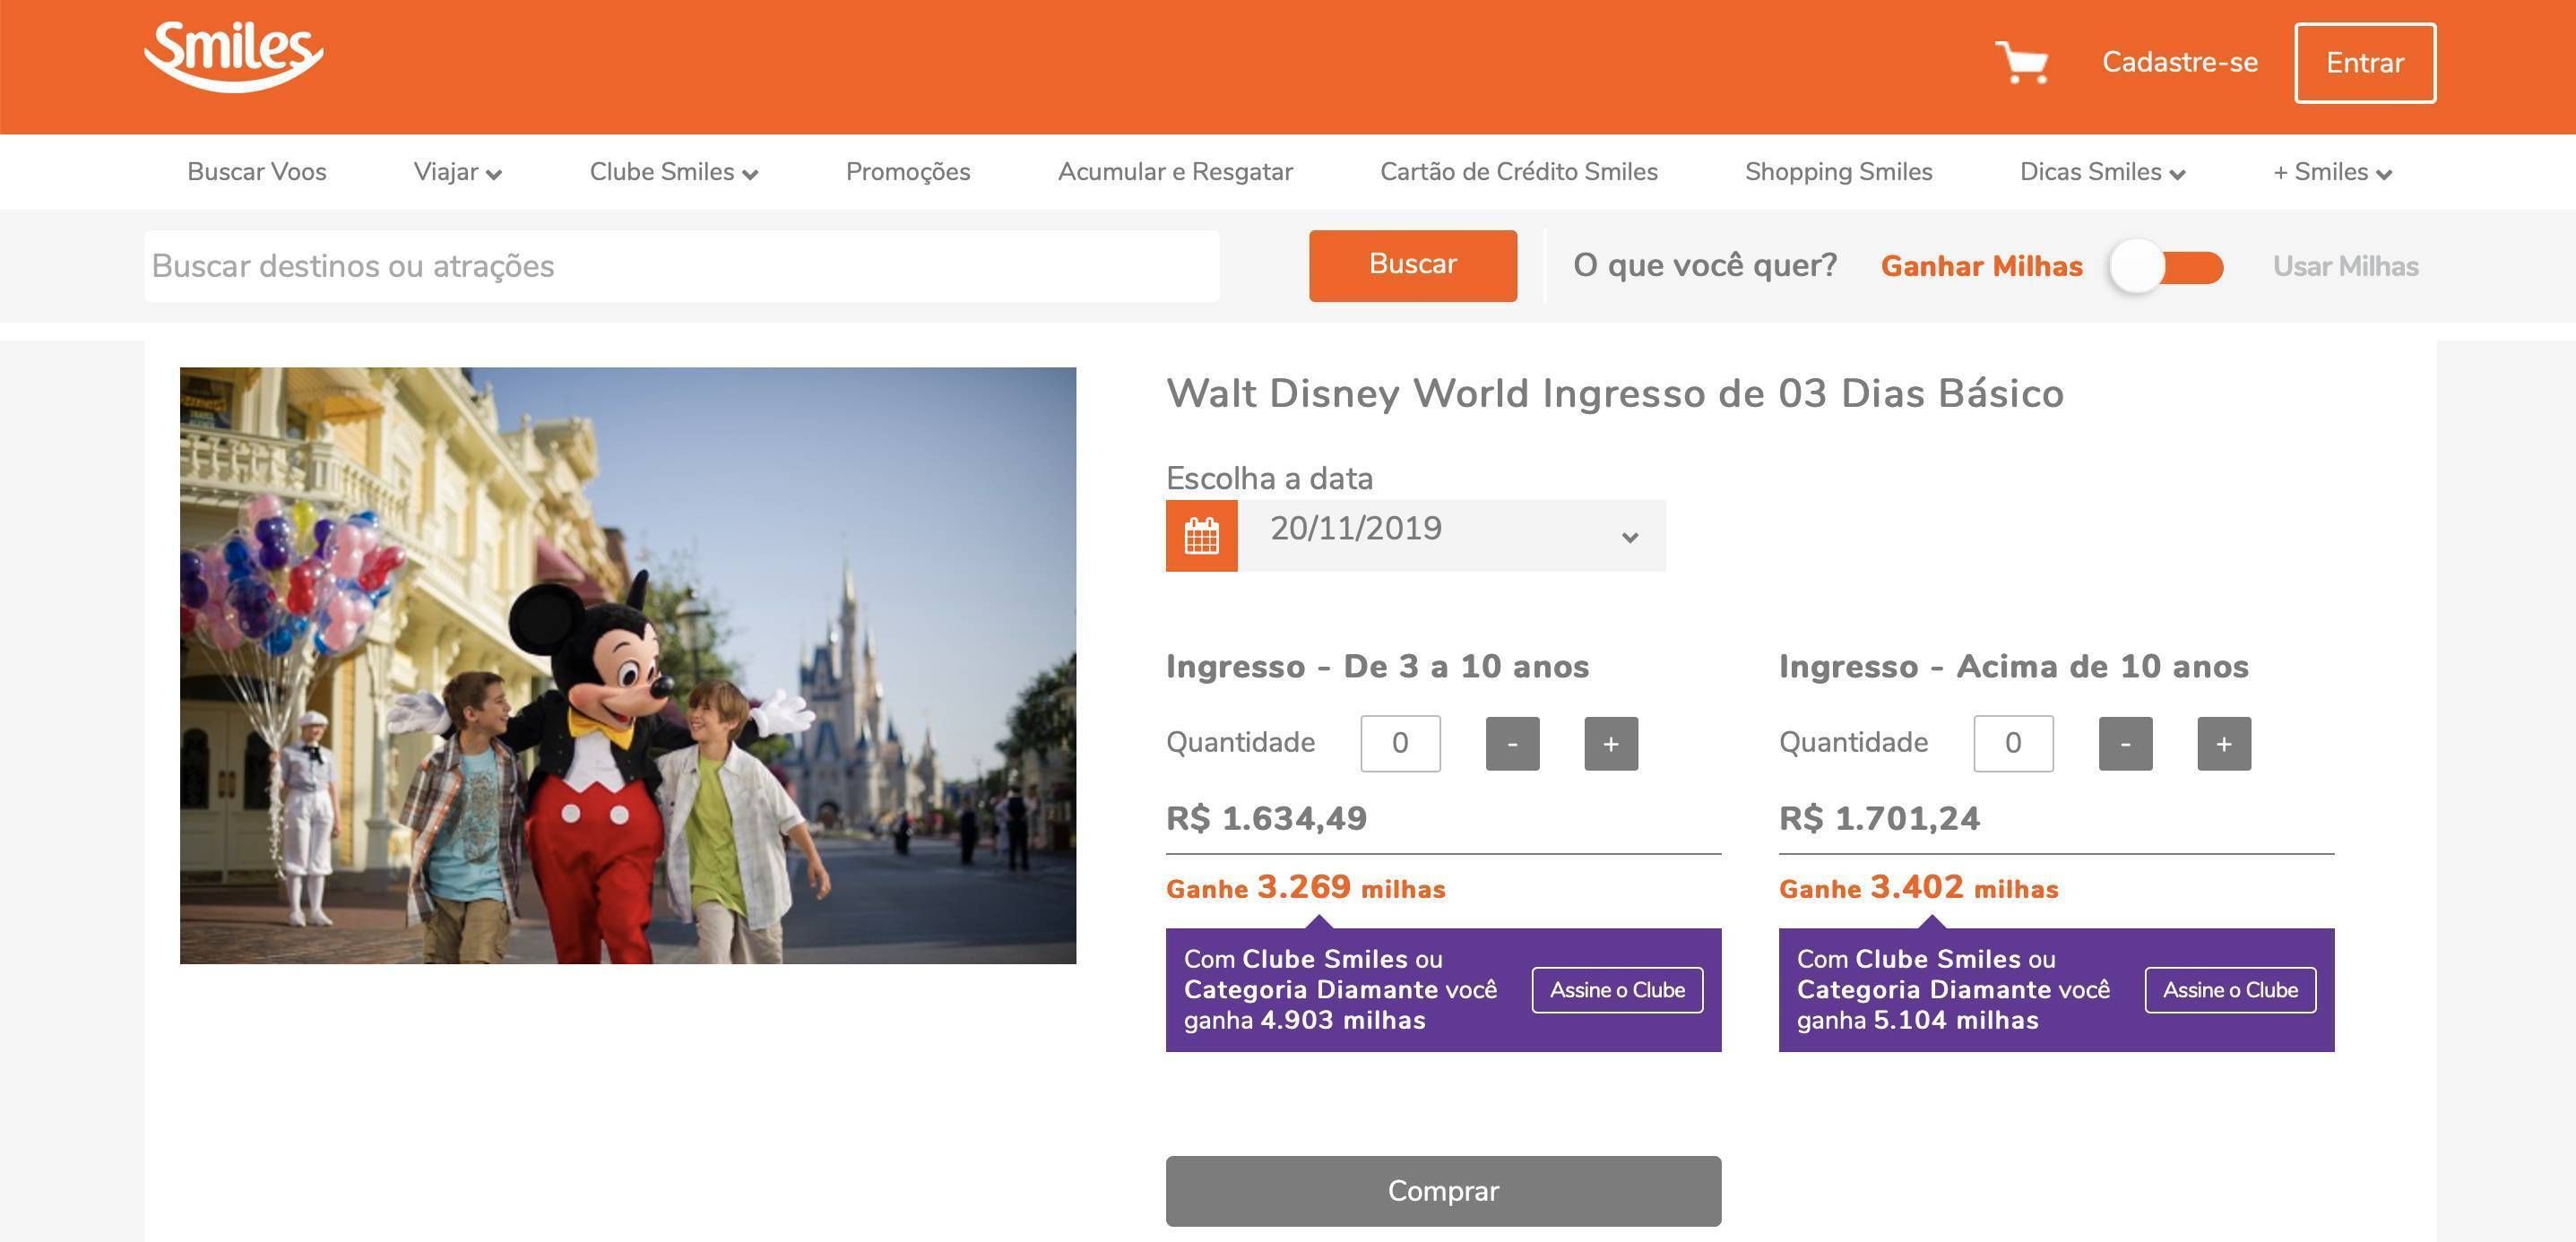
Task: Click the Entrar button
Action: coord(2365,63)
